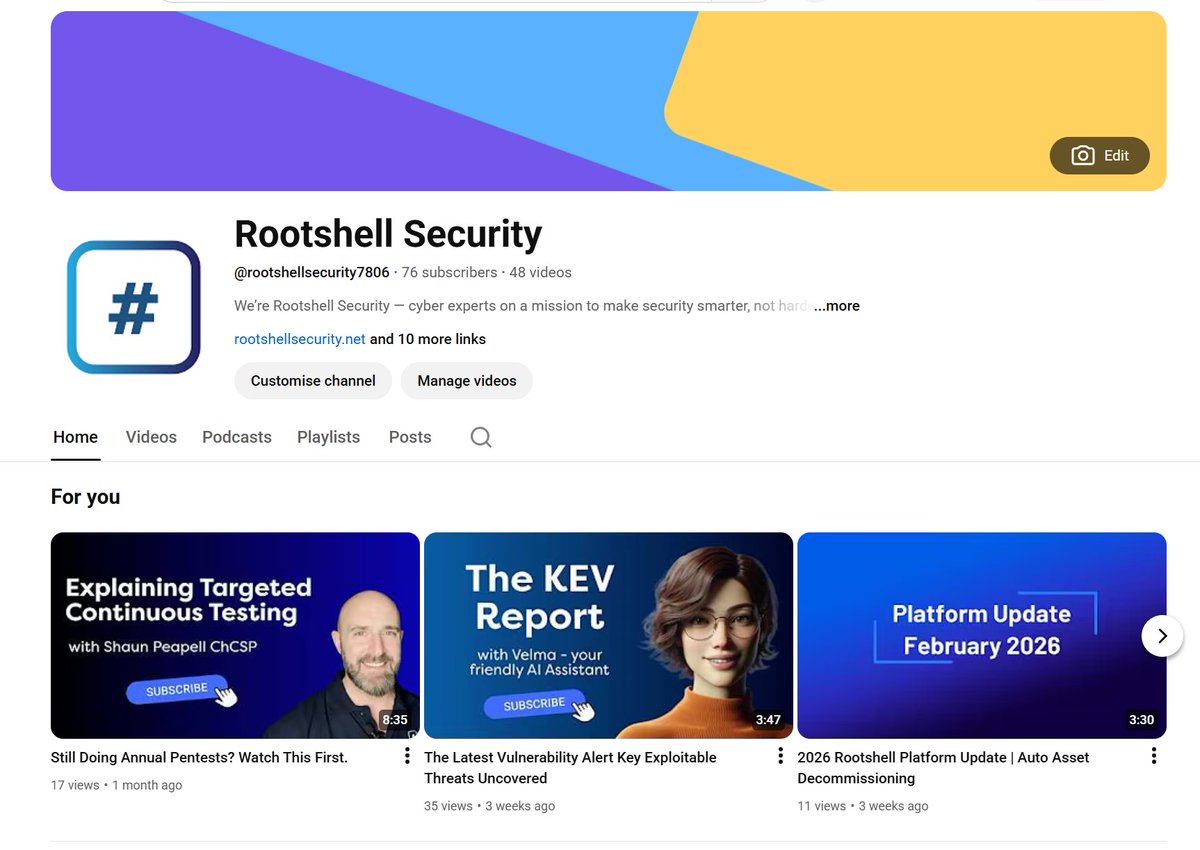Click the @rootshellsecurity7806 handle
The image size is (1200, 850).
[x=312, y=272]
